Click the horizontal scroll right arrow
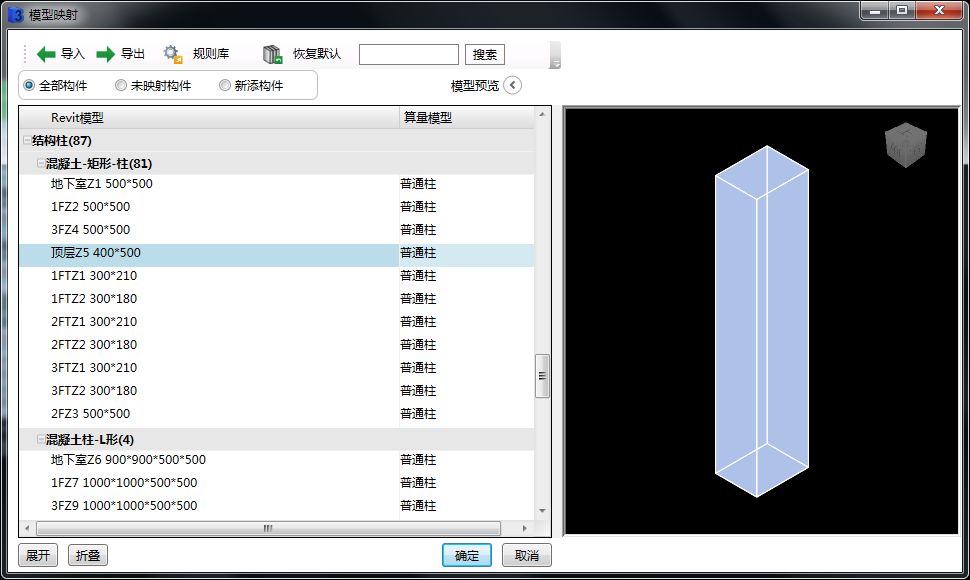This screenshot has height=580, width=970. click(525, 528)
